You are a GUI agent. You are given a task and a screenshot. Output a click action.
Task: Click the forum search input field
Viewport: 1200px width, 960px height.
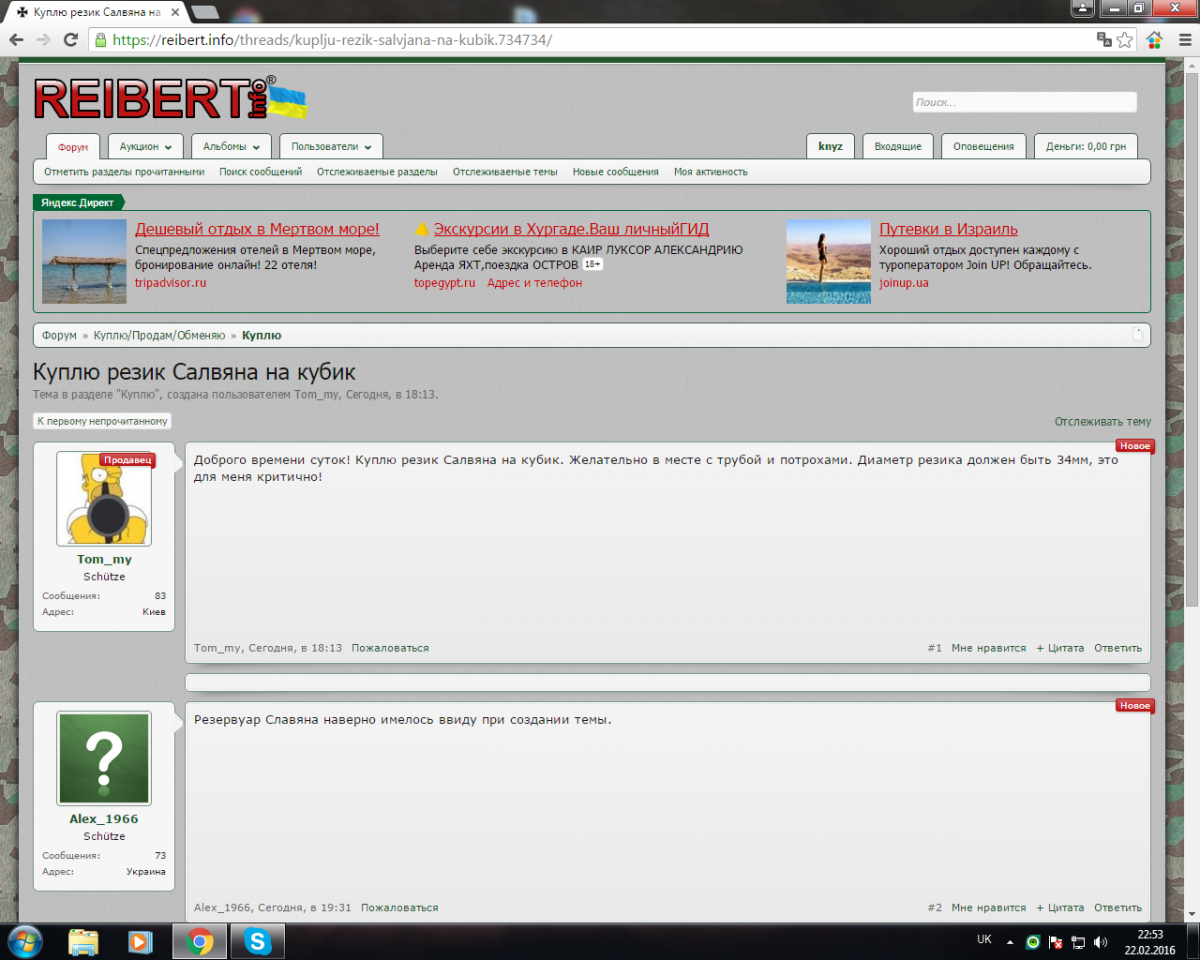tap(1024, 102)
